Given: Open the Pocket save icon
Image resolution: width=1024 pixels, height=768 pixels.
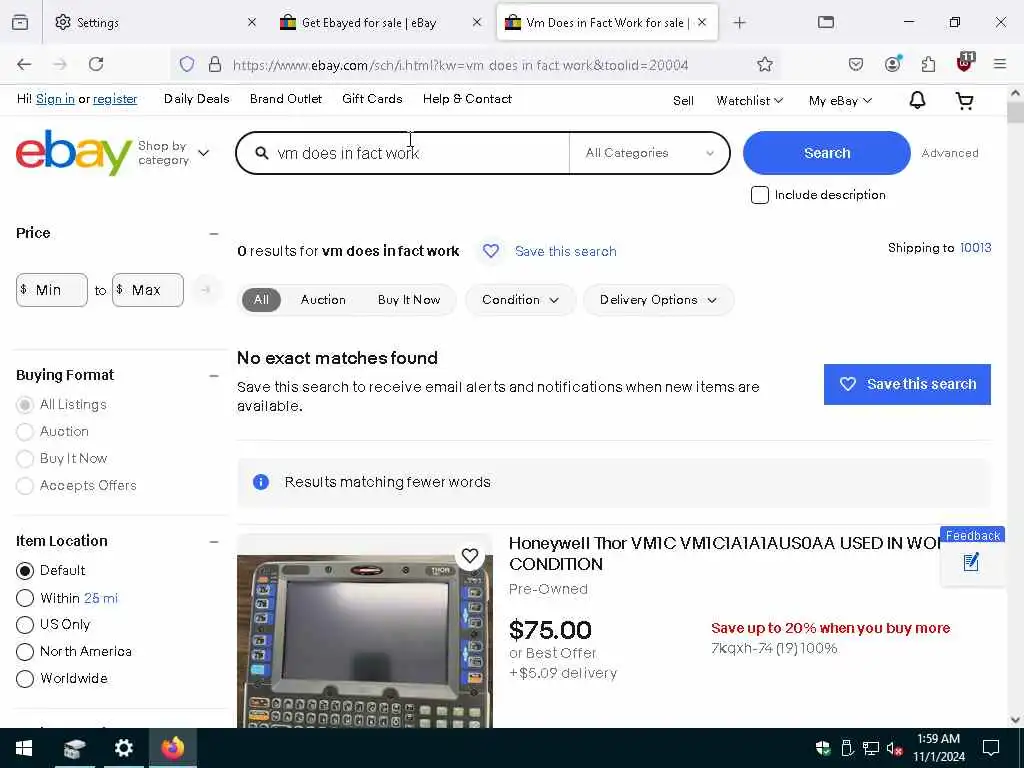Looking at the screenshot, I should [856, 64].
